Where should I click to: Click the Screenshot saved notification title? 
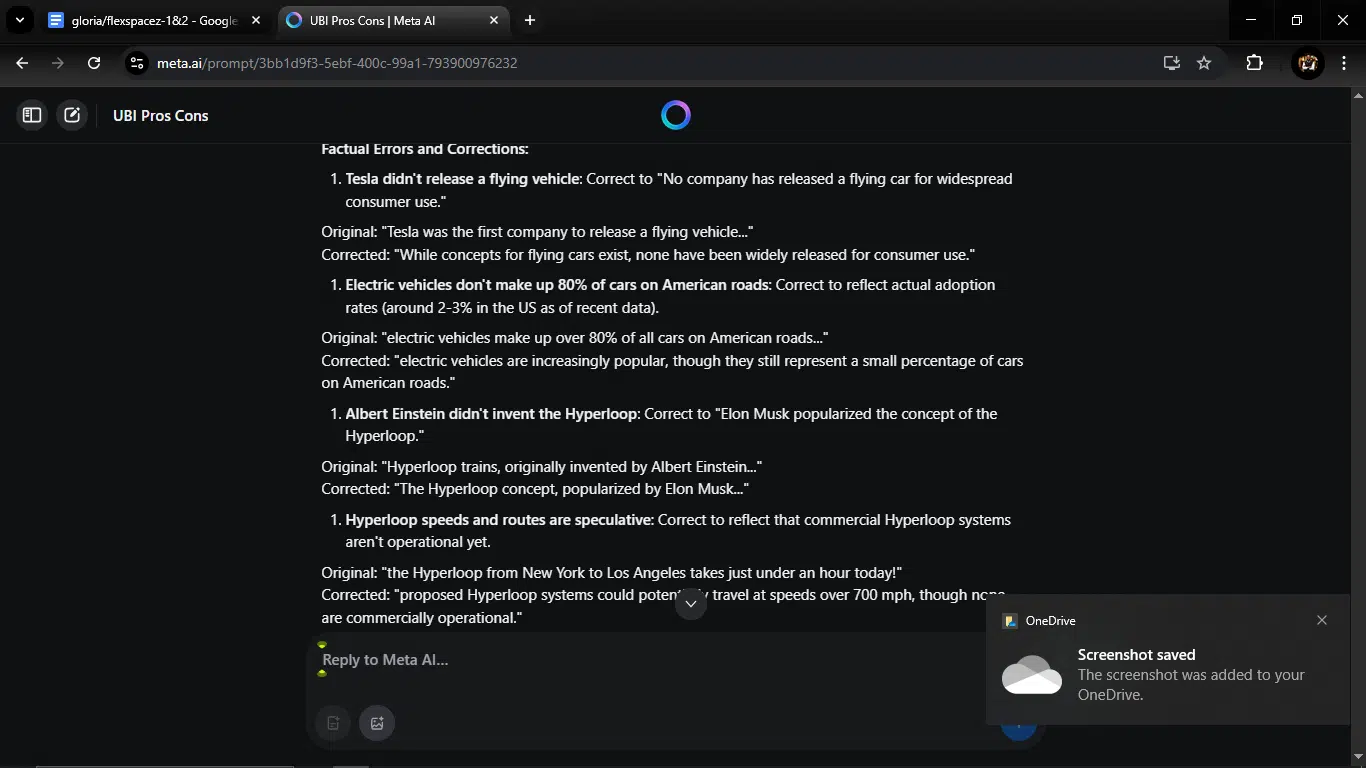(1137, 655)
